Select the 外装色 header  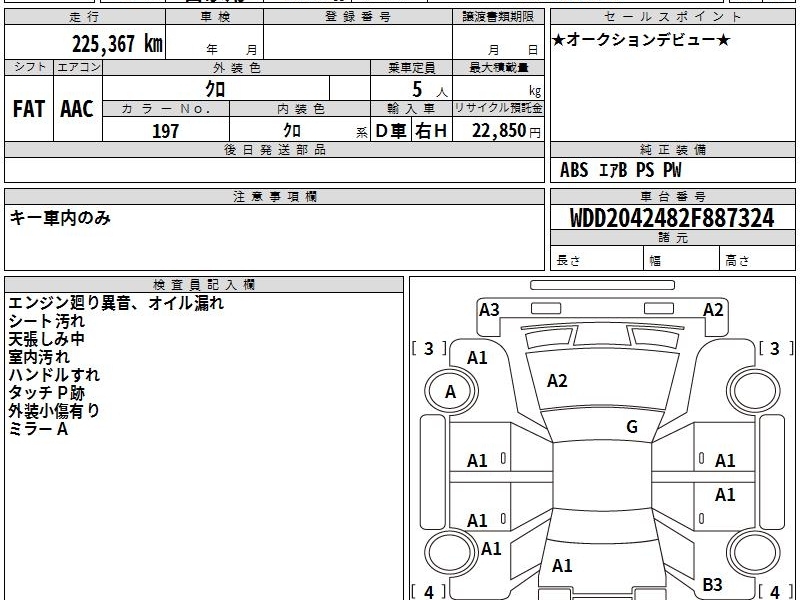[236, 67]
